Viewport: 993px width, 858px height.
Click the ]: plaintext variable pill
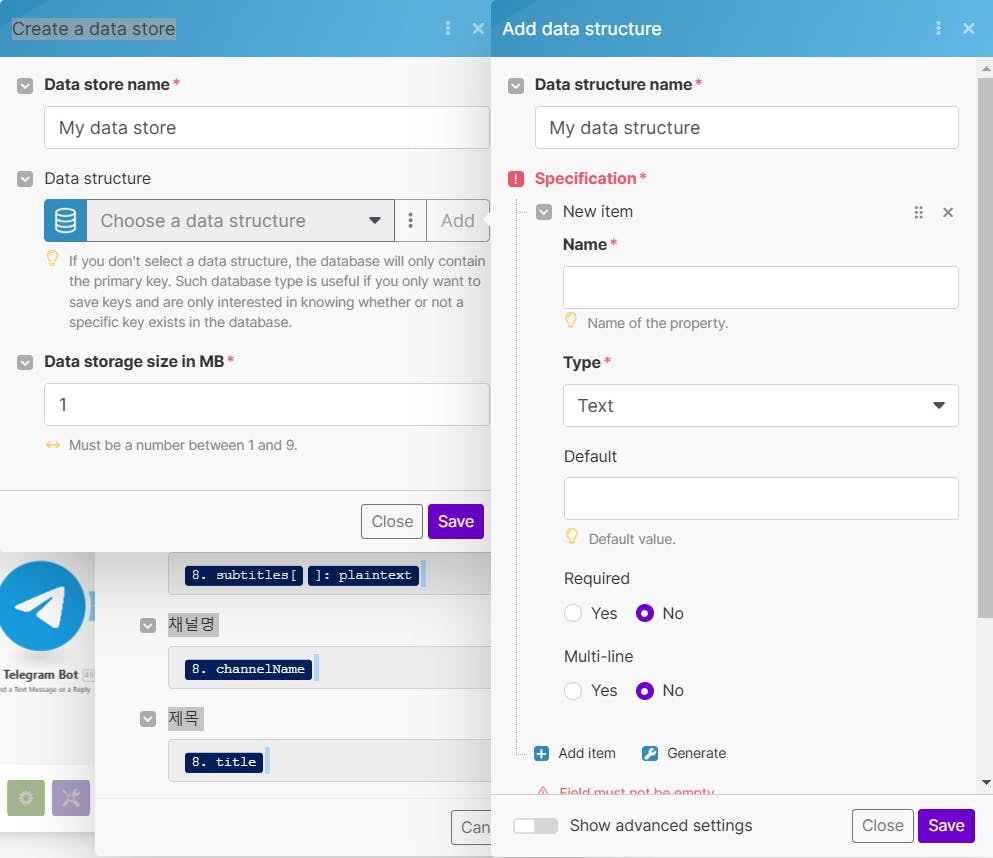(x=364, y=575)
